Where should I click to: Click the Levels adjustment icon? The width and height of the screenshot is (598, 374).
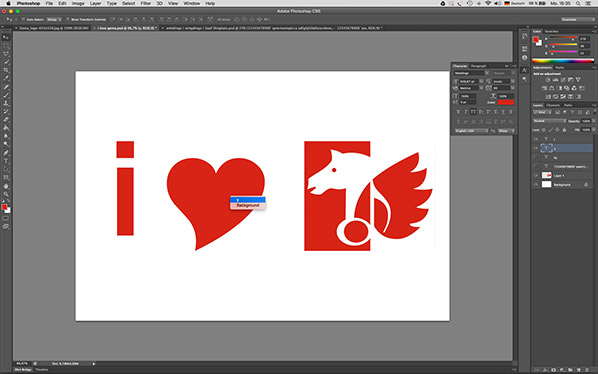coord(555,80)
